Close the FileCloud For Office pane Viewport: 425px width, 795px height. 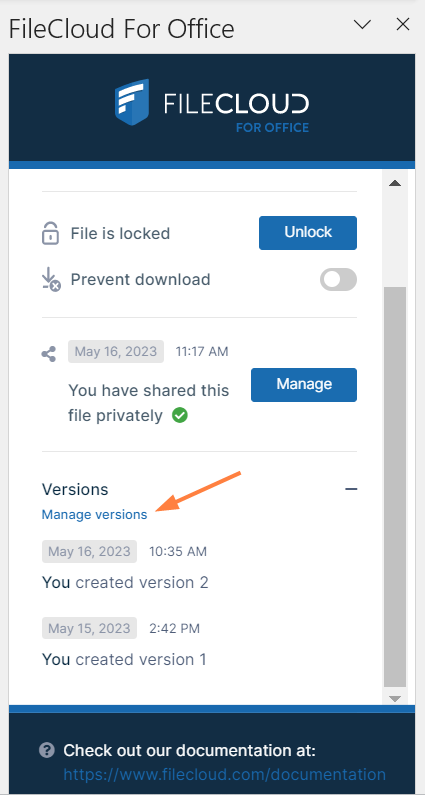point(403,24)
